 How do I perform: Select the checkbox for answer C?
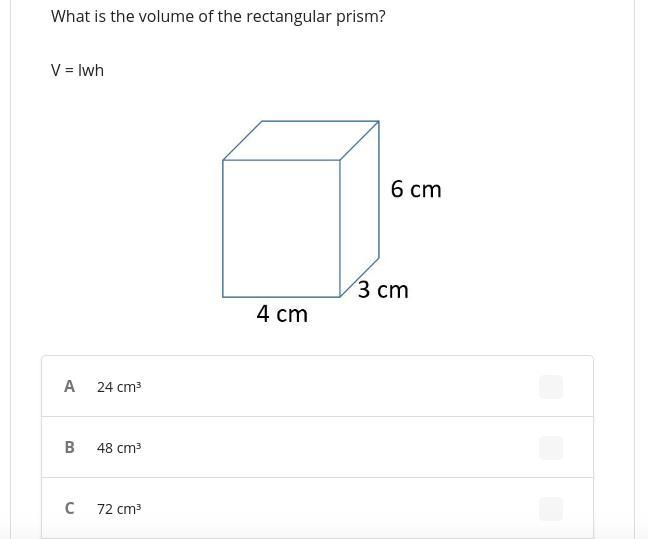551,509
